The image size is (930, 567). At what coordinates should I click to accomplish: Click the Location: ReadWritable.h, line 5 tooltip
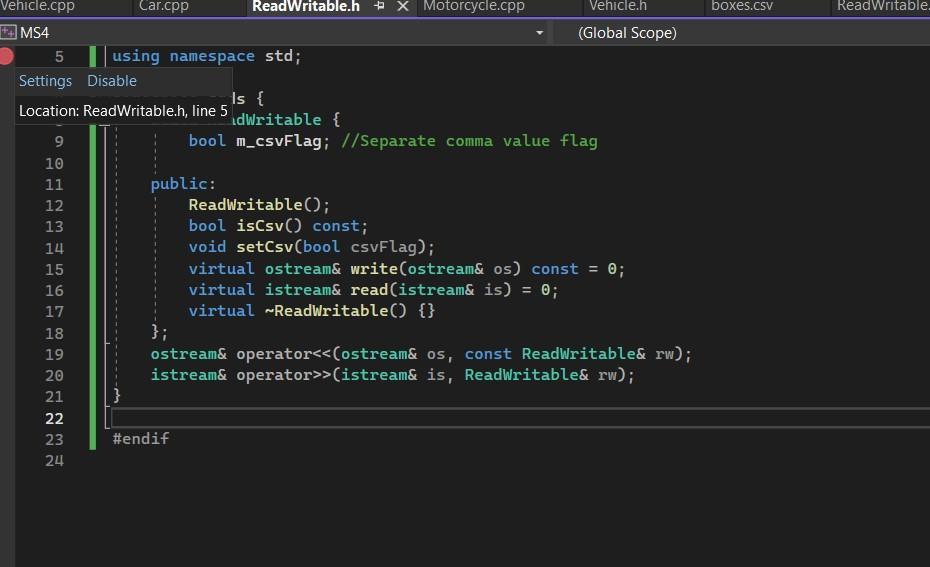(123, 111)
